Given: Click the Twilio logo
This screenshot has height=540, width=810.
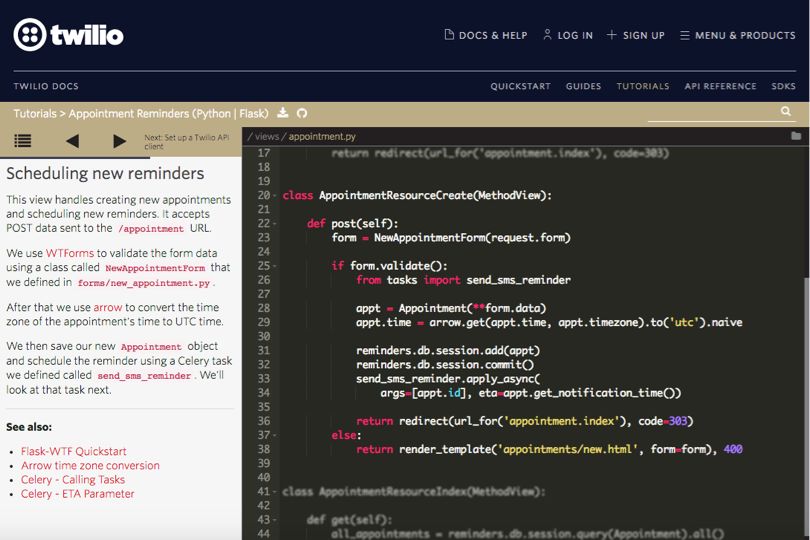Looking at the screenshot, I should coord(68,35).
